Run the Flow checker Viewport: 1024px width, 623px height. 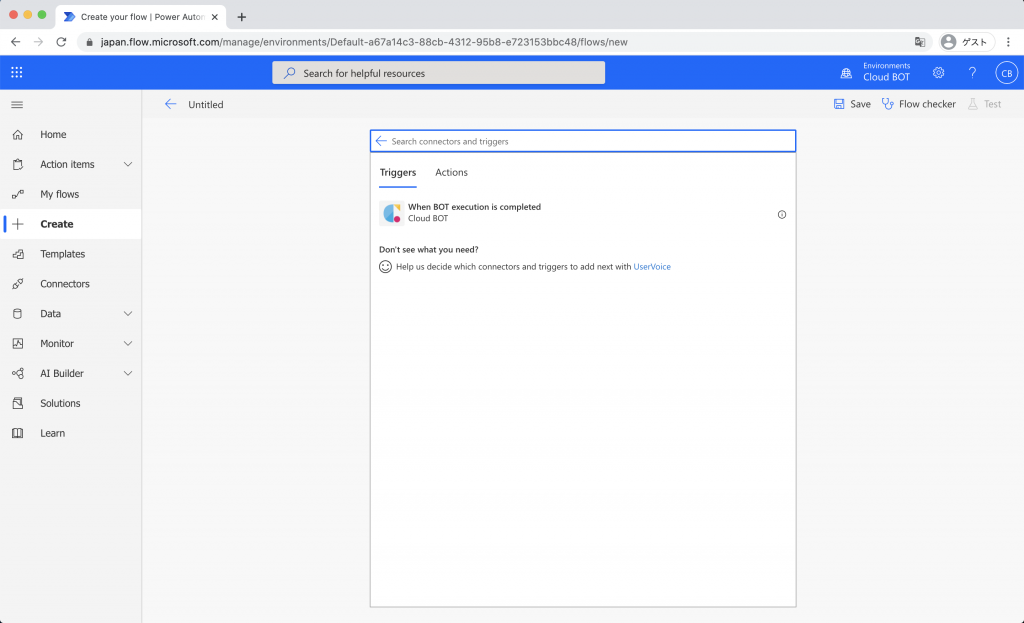(x=919, y=104)
